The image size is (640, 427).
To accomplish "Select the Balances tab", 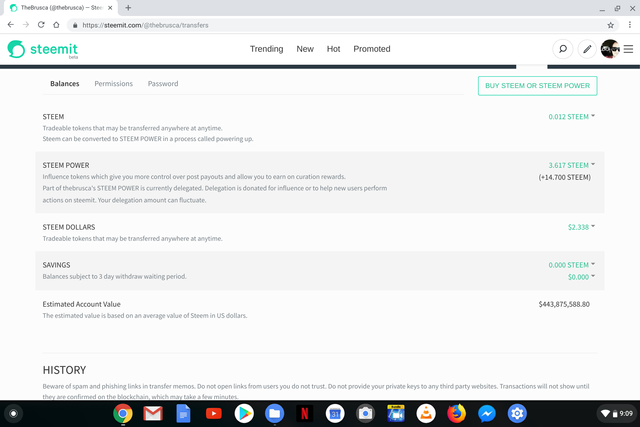I will (x=64, y=84).
